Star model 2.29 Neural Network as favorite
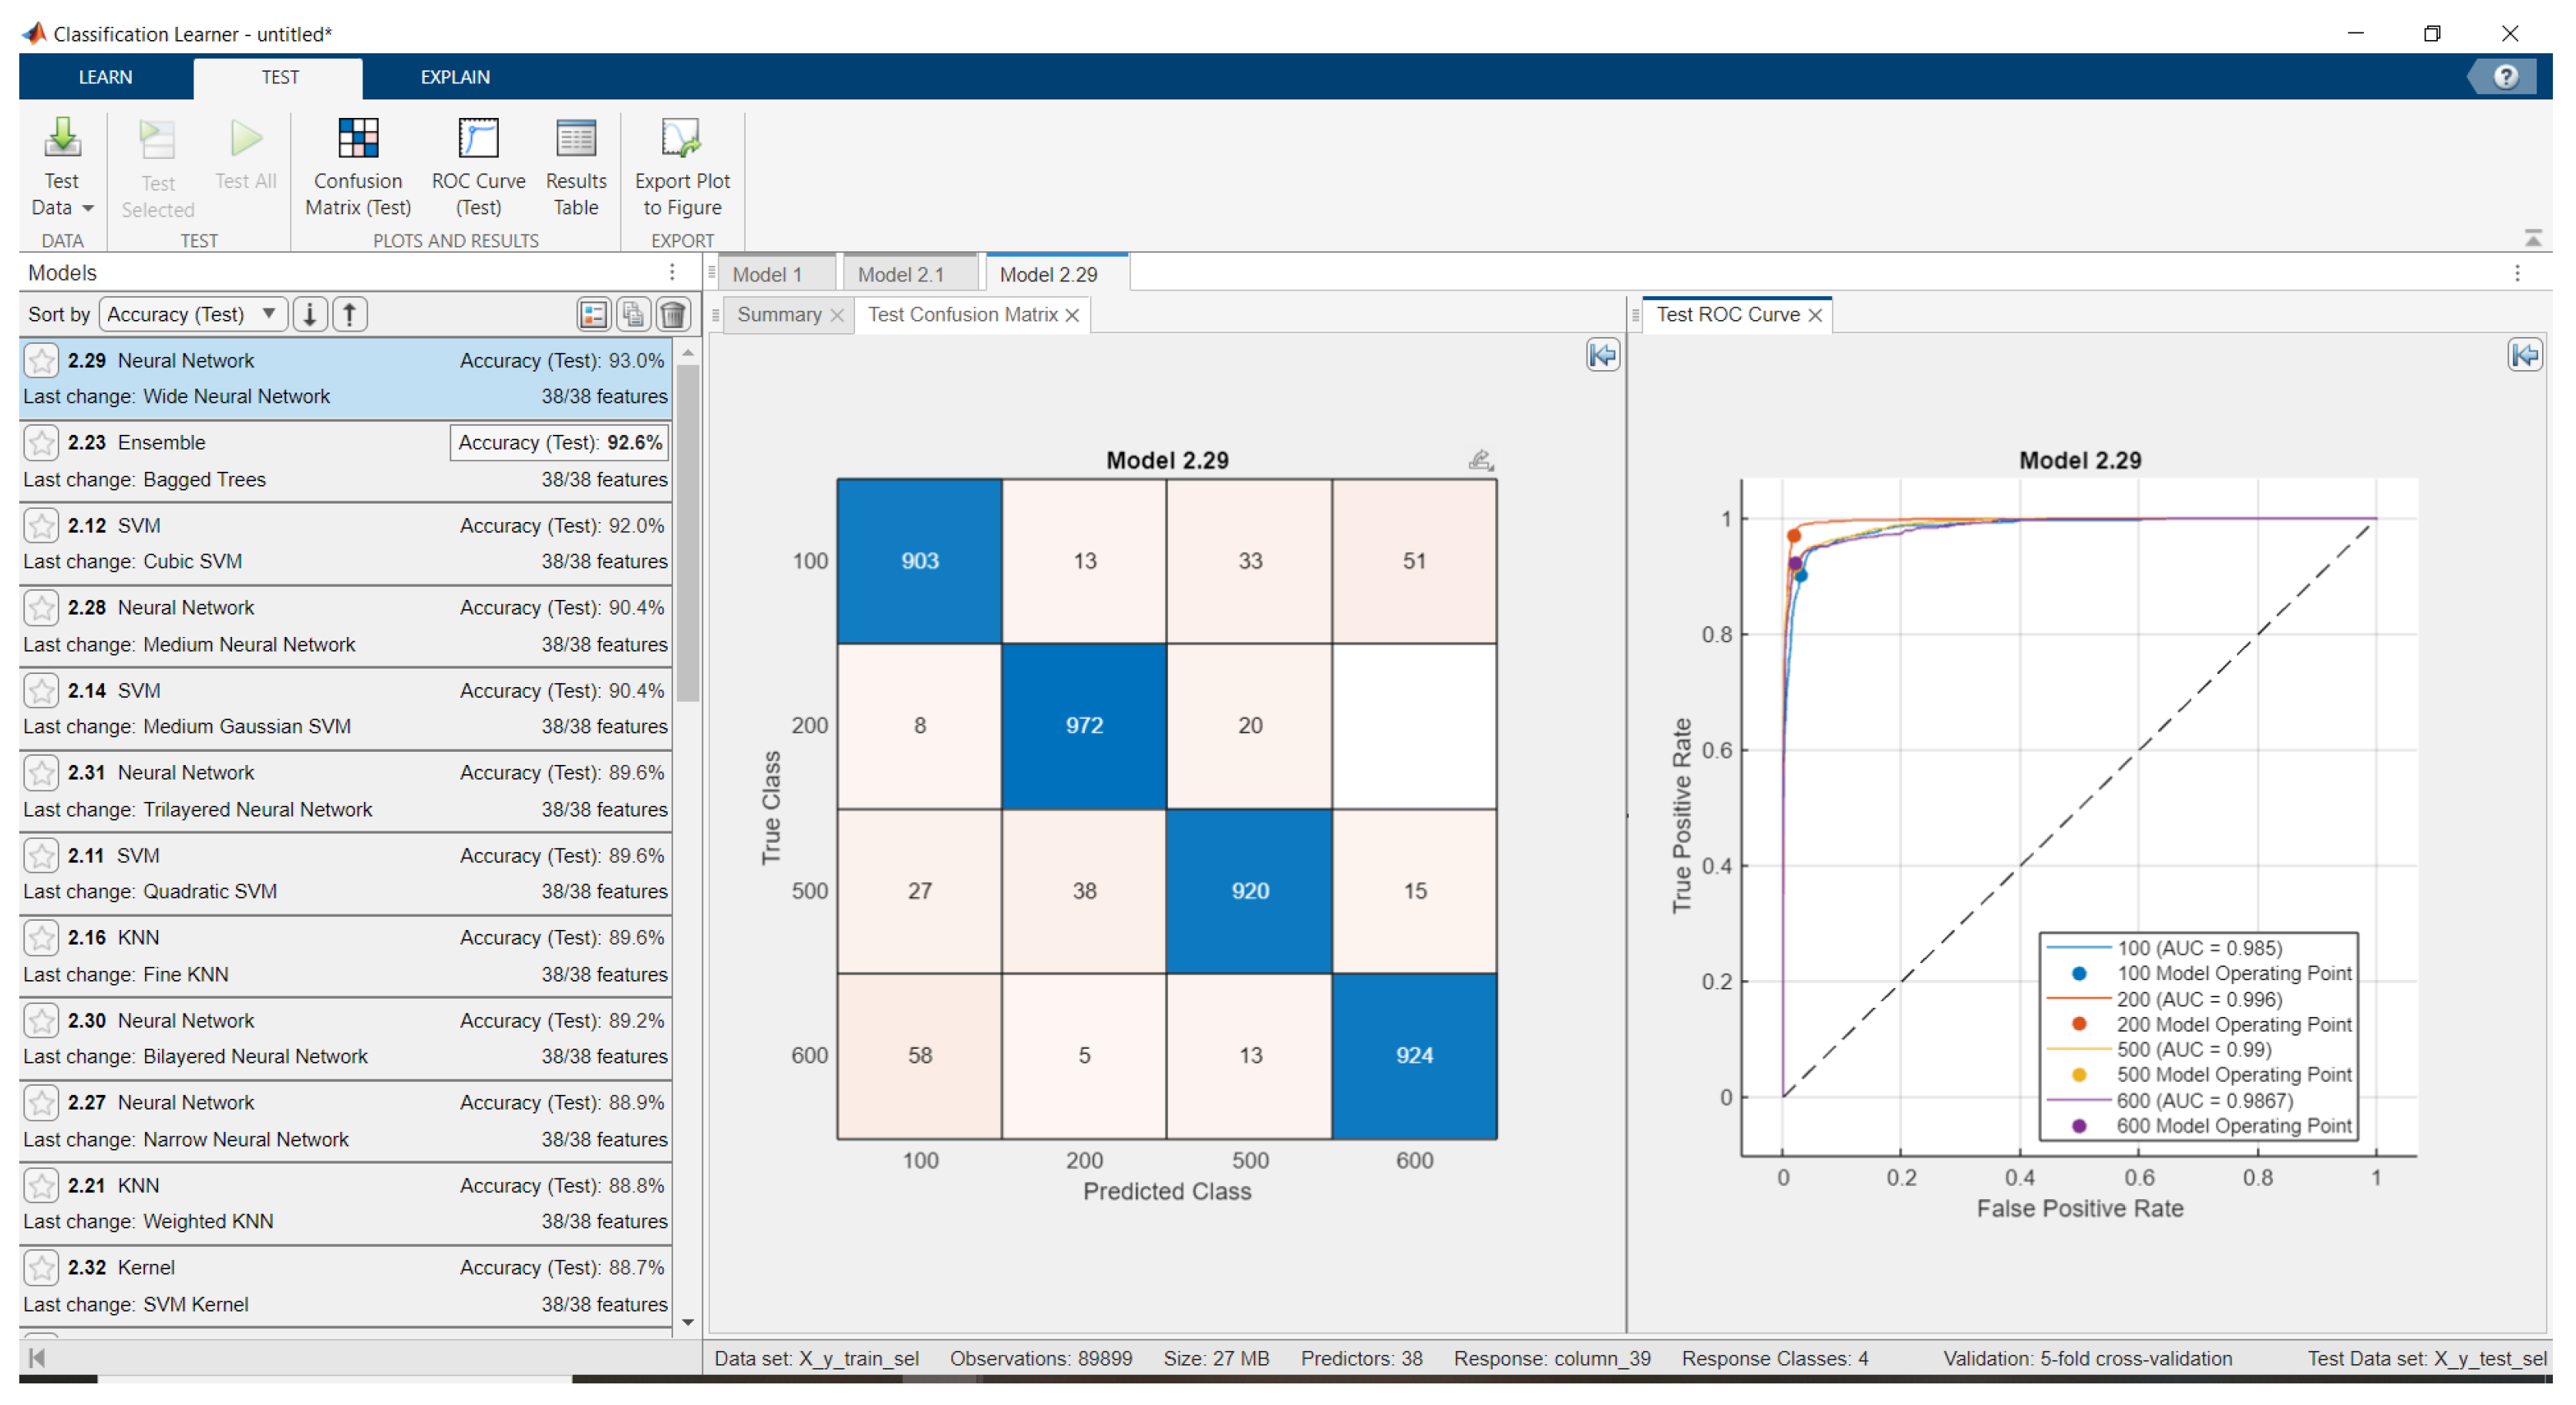The width and height of the screenshot is (2576, 1405). 41,361
